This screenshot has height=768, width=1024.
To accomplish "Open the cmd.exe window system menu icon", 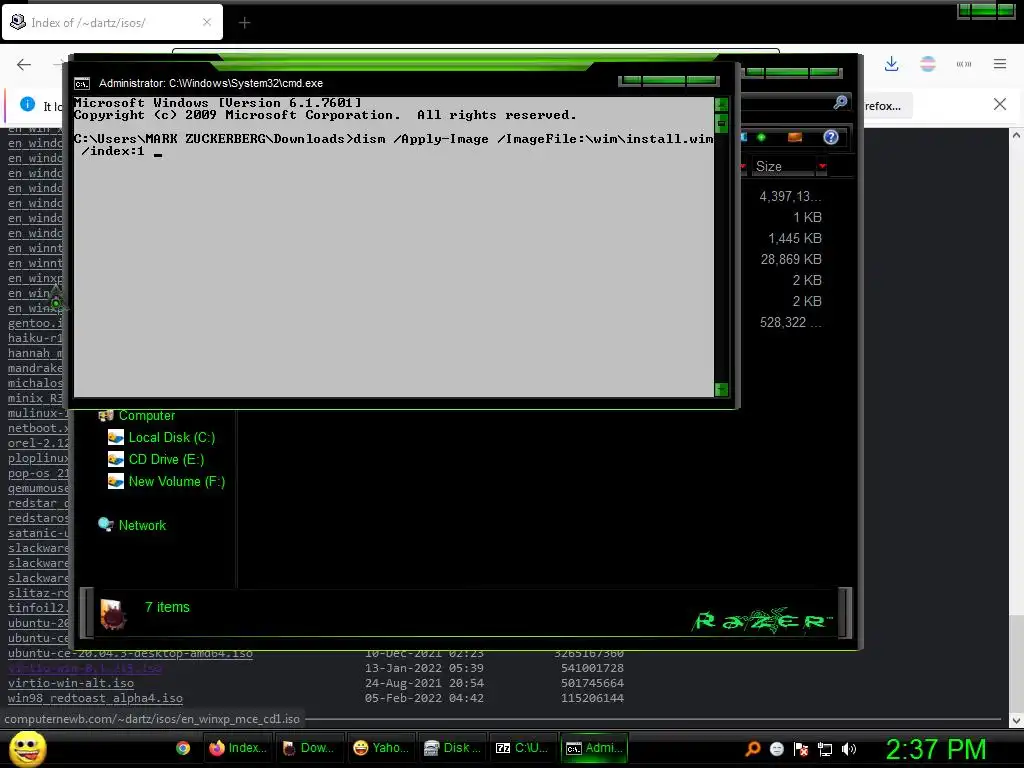I will (82, 84).
